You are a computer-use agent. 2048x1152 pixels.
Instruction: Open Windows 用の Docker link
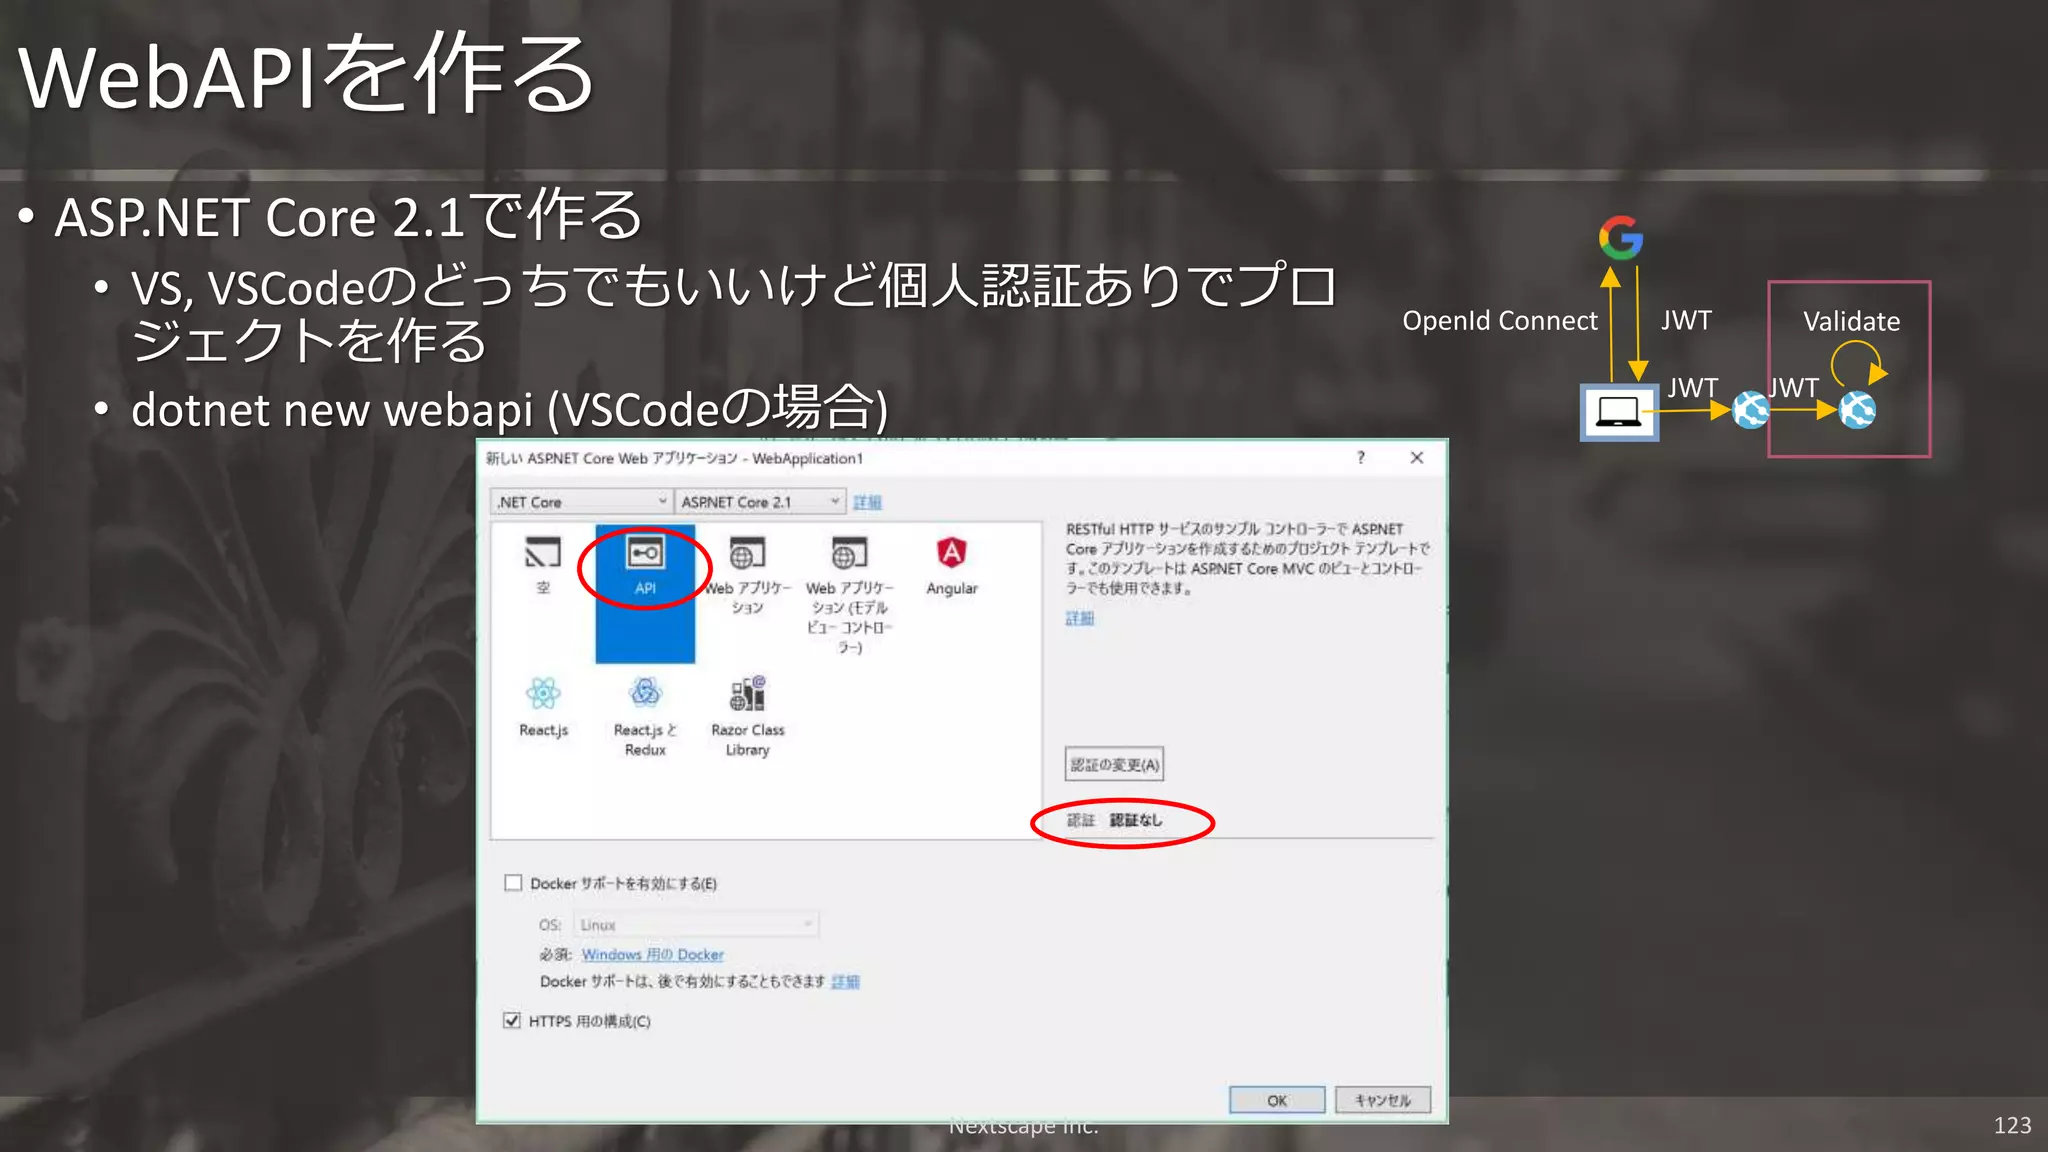(653, 954)
